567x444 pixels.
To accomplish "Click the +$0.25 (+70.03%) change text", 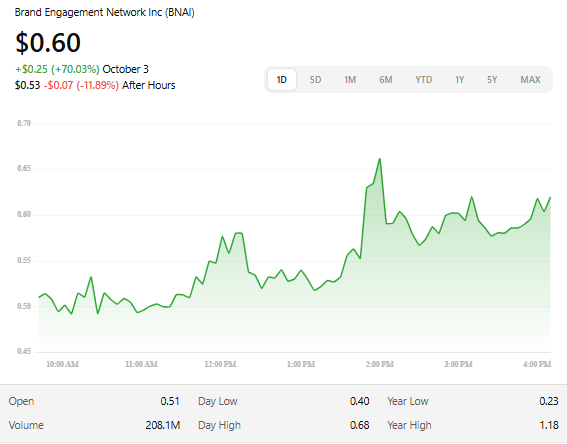I will coord(57,69).
